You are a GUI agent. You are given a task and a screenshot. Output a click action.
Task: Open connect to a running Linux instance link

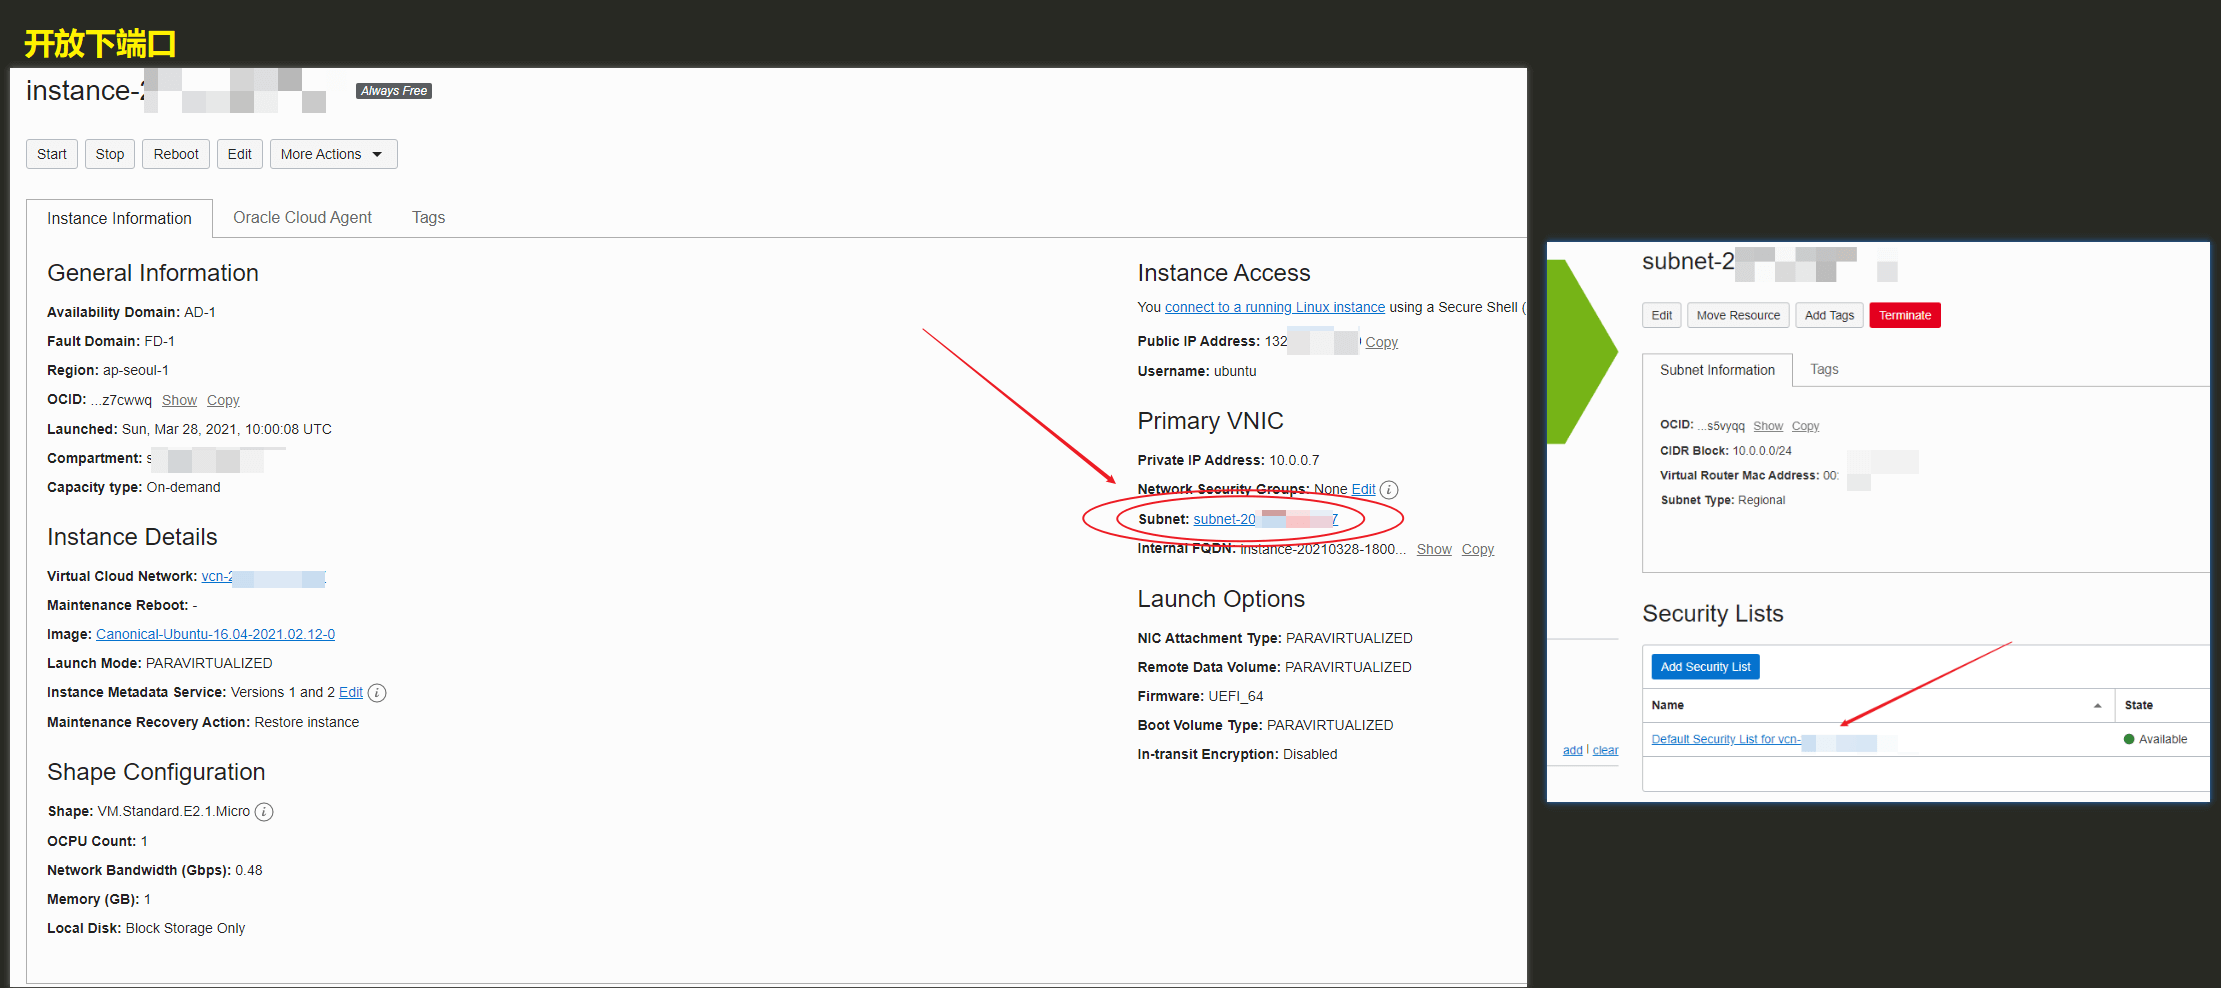pyautogui.click(x=1275, y=308)
